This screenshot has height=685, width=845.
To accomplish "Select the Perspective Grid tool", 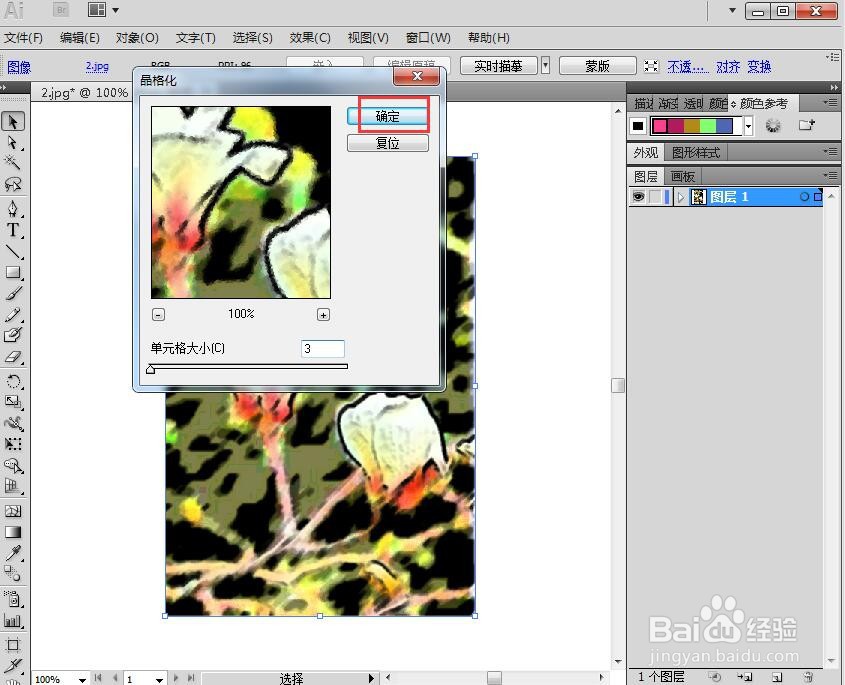I will click(x=13, y=486).
